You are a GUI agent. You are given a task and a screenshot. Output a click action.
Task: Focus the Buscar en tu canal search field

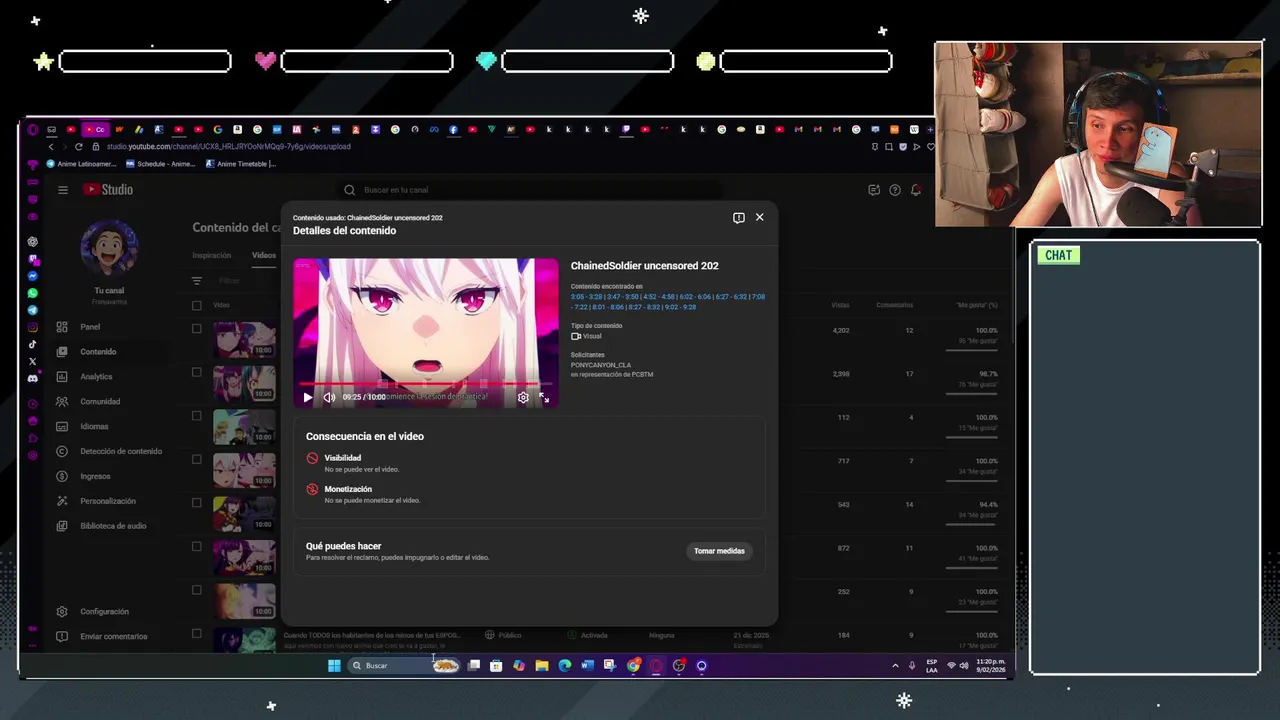pyautogui.click(x=530, y=190)
